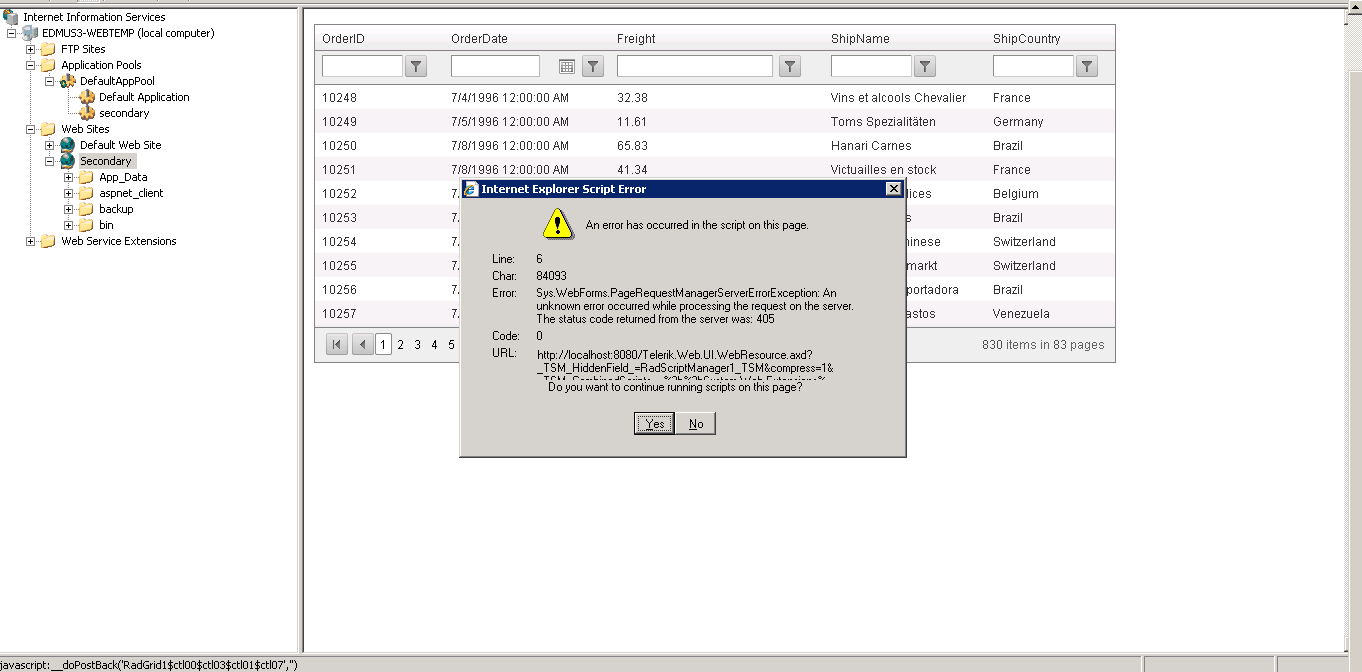The width and height of the screenshot is (1362, 672).
Task: Click the secondary application gear icon
Action: 86,113
